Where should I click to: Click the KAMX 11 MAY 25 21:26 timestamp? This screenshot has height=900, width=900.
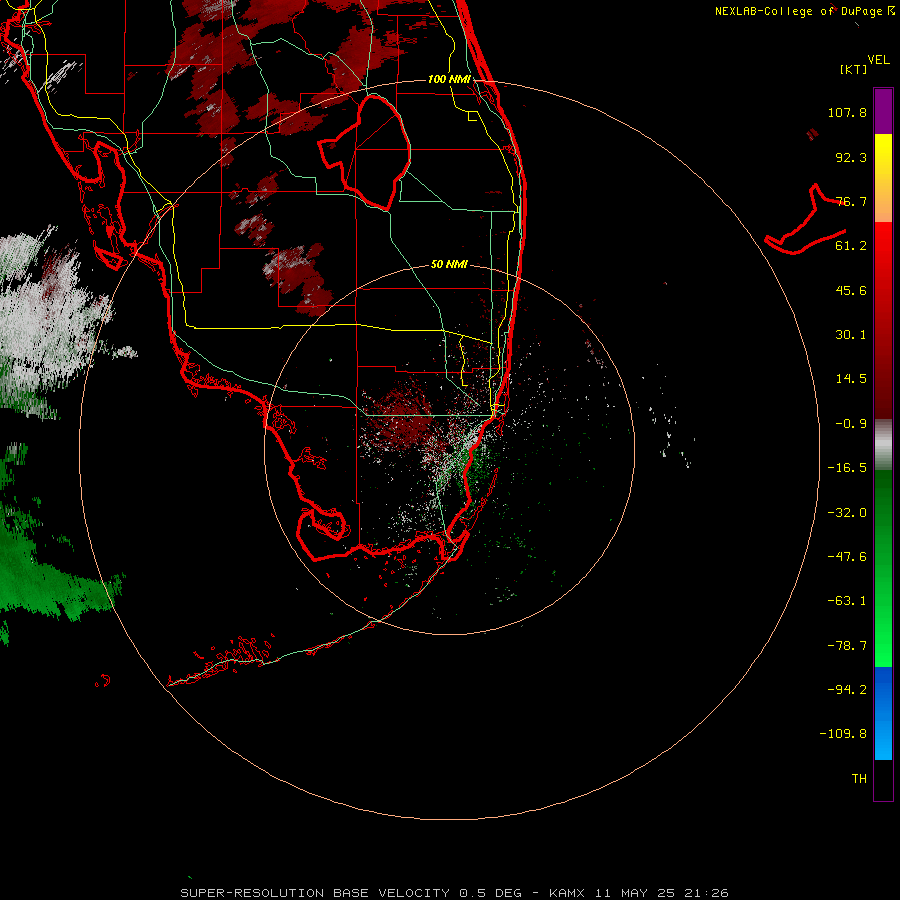pos(638,893)
